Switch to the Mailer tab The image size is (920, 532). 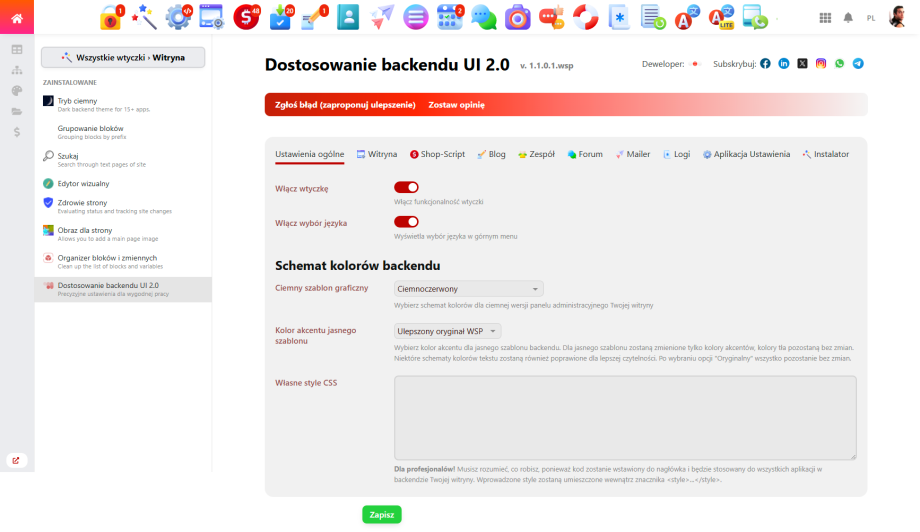[632, 154]
